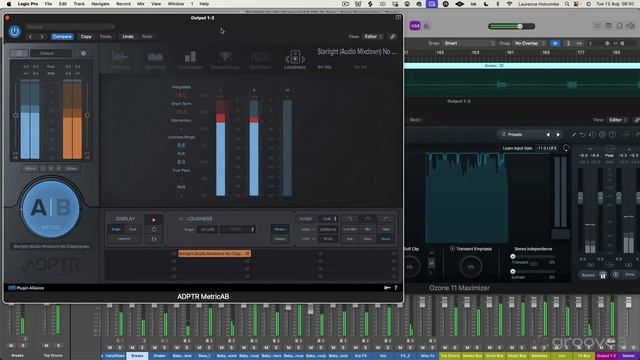This screenshot has width=640, height=360.
Task: Open the Editor view dropdown in MetricAB window
Action: click(x=373, y=37)
